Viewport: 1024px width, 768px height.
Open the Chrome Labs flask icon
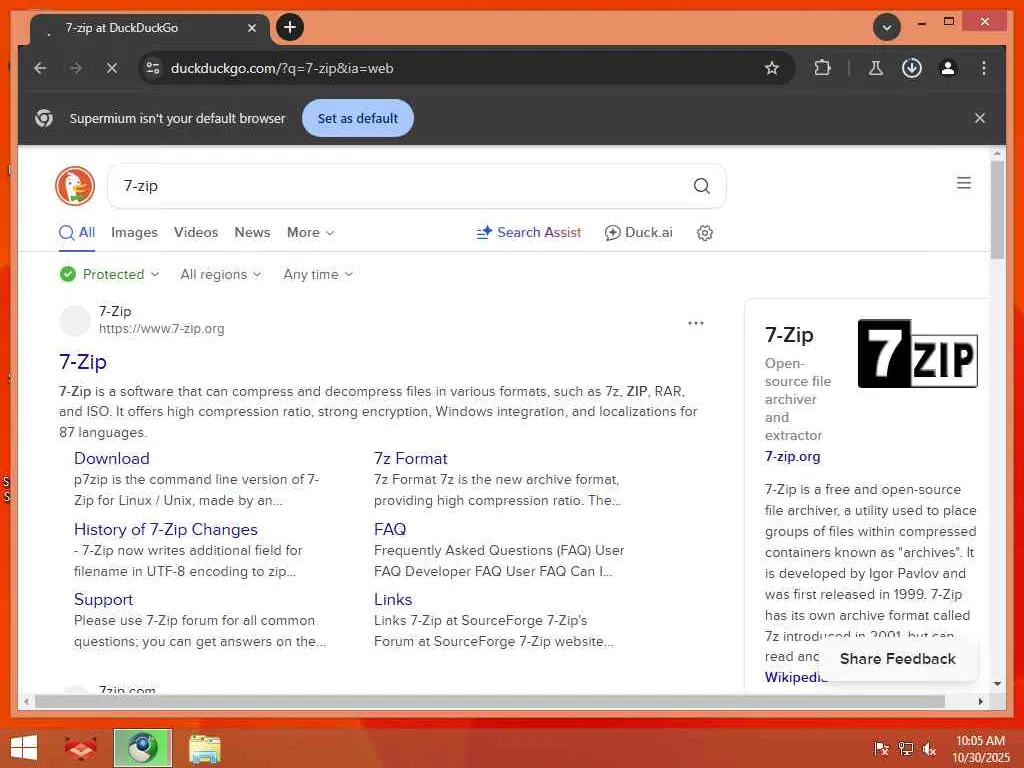(876, 68)
